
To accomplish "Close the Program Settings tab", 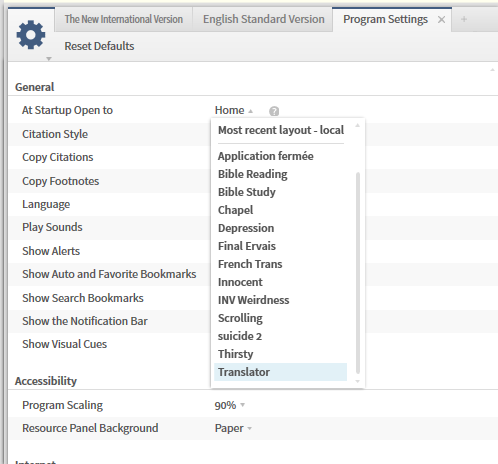I will pos(441,20).
